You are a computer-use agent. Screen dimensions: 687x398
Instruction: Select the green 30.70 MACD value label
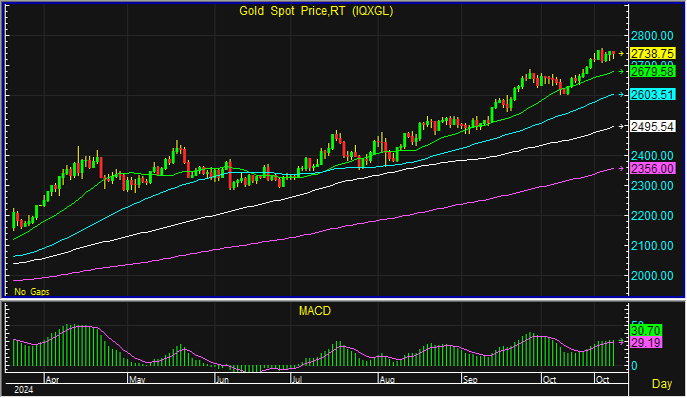coord(646,330)
